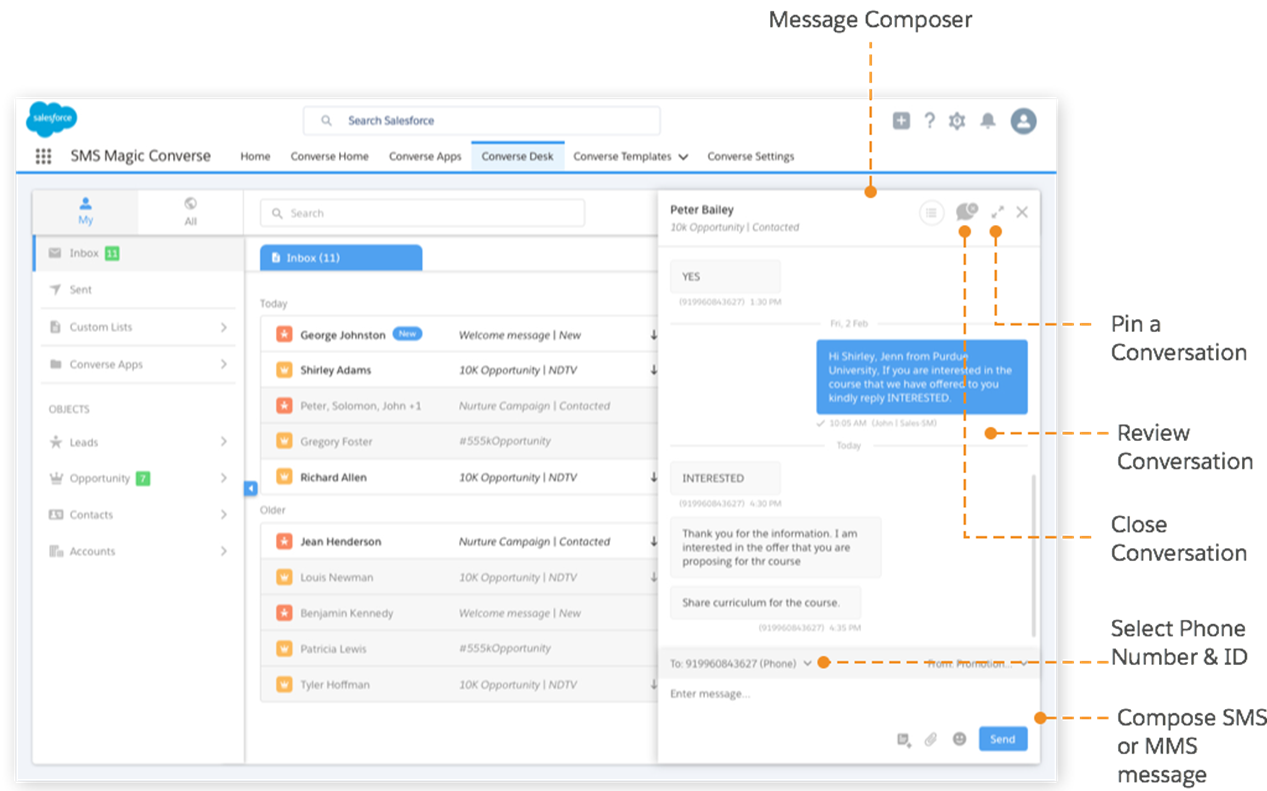Click the conversation panel scrollbar

coord(1033,555)
